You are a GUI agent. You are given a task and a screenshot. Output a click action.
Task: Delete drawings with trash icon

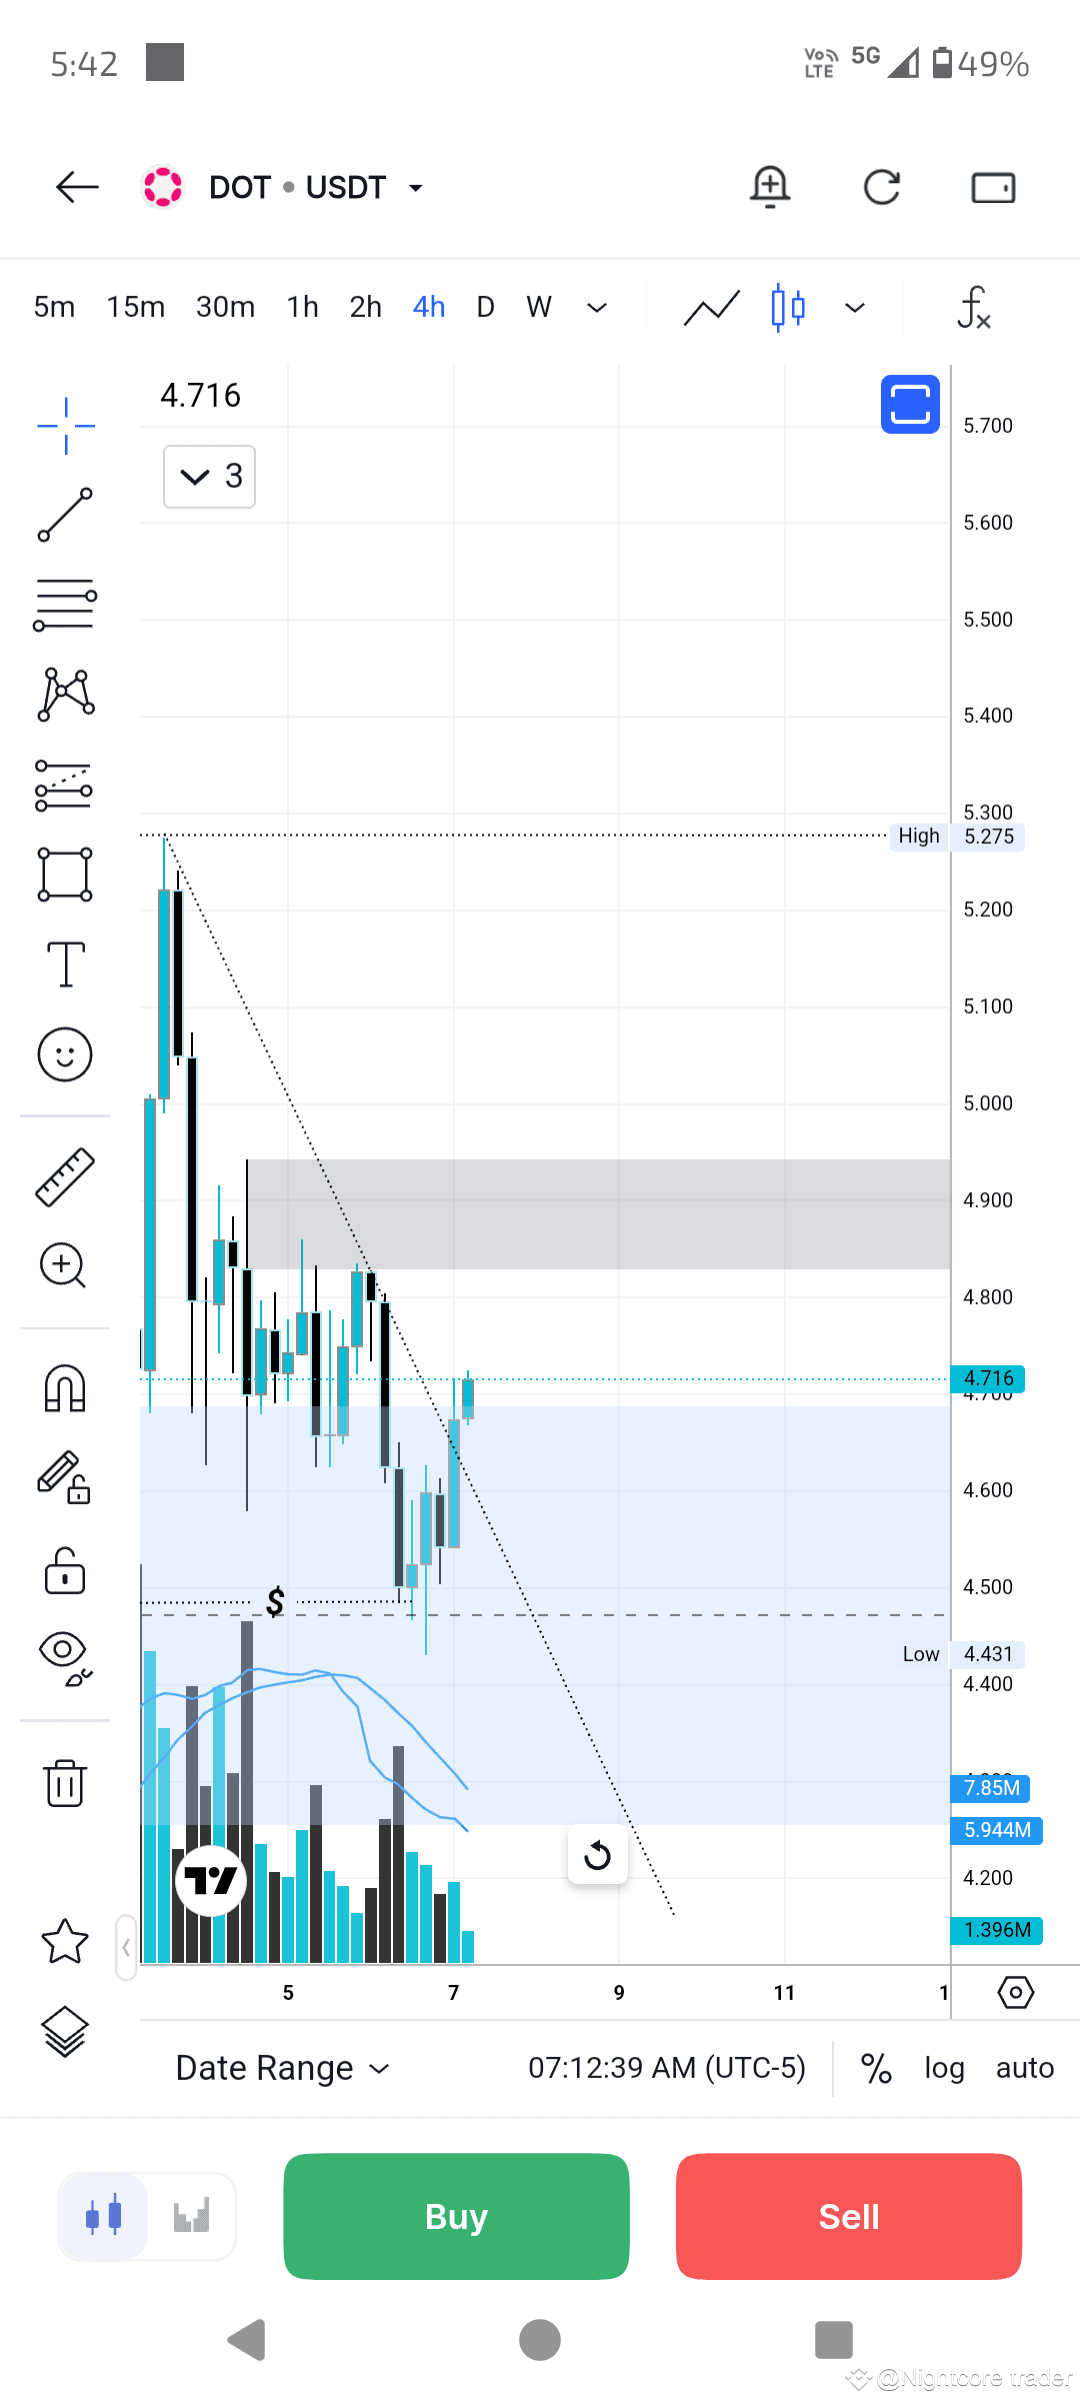(x=65, y=1782)
